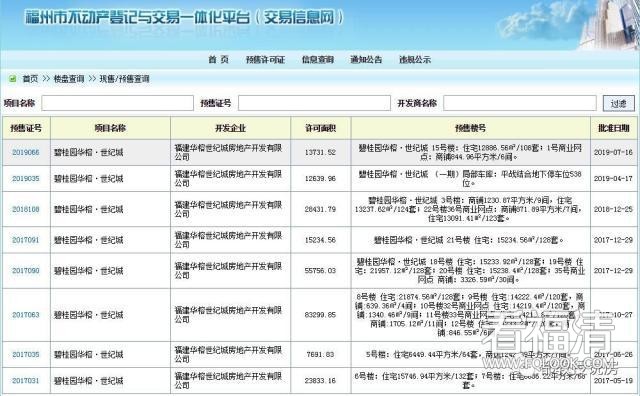Click the 过滤 filter button
Viewport: 640px width, 396px height.
619,103
